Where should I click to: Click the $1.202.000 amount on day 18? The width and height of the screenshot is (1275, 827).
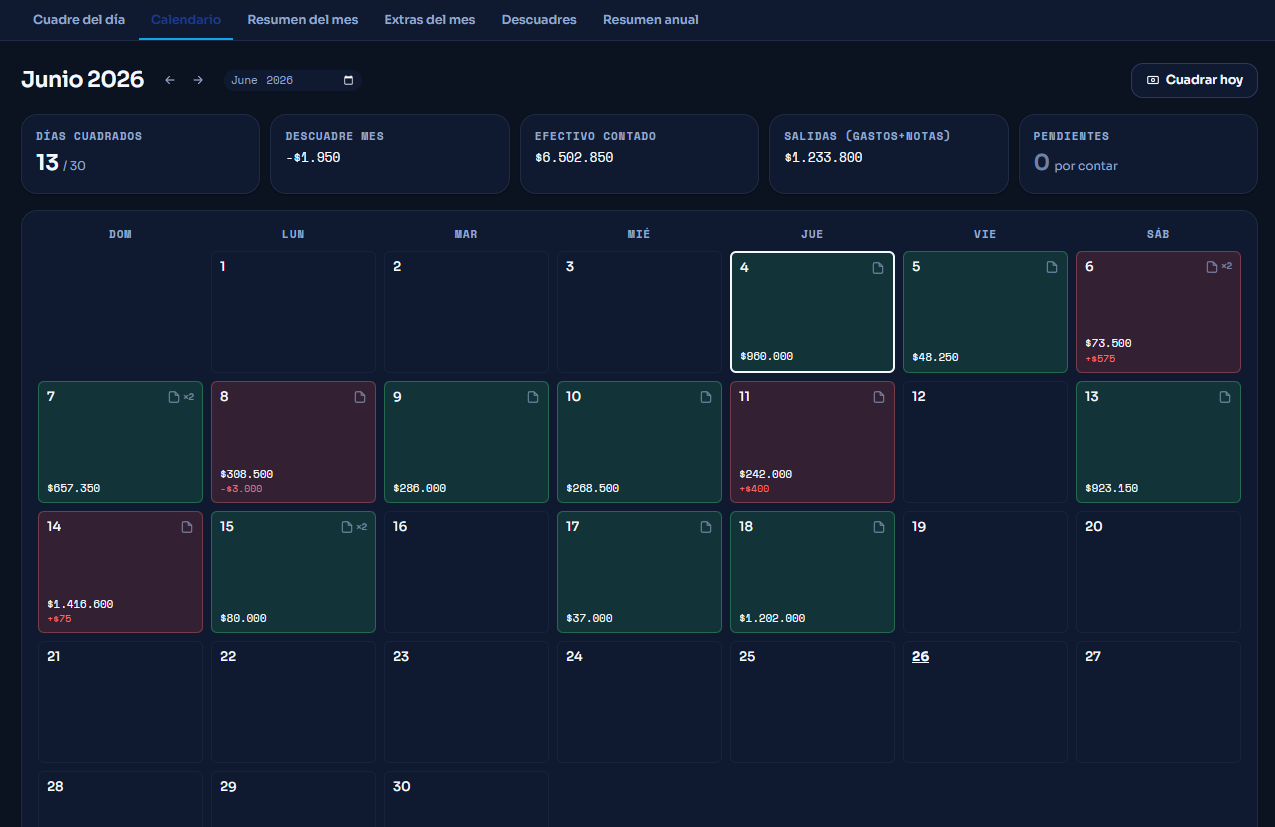pos(772,619)
